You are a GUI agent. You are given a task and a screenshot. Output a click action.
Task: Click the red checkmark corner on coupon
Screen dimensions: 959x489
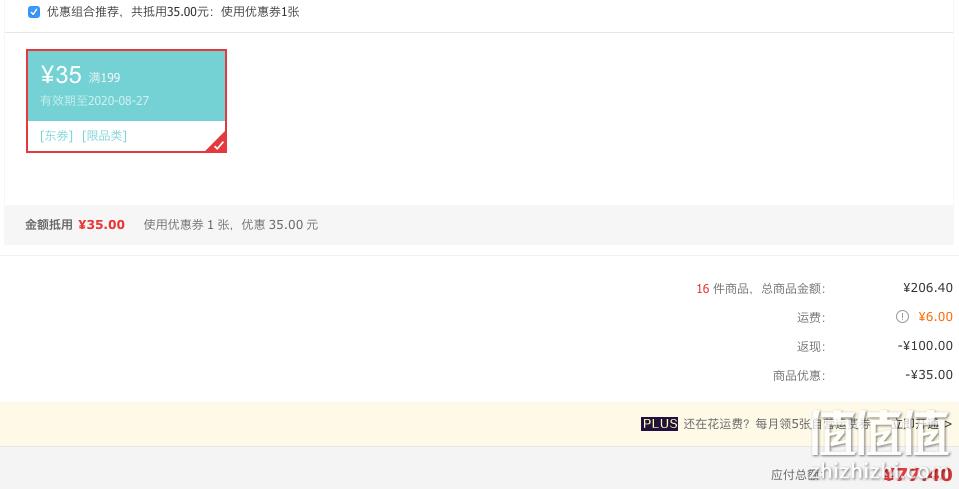[x=218, y=144]
